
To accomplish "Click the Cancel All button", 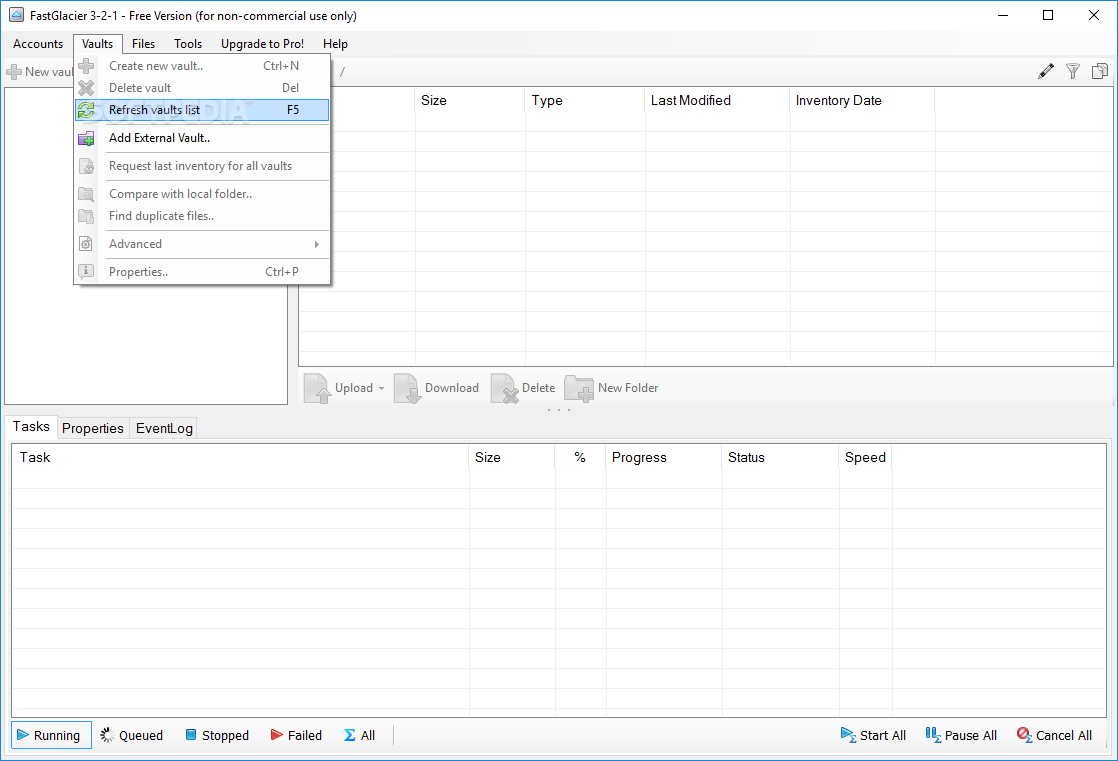I will click(1055, 735).
